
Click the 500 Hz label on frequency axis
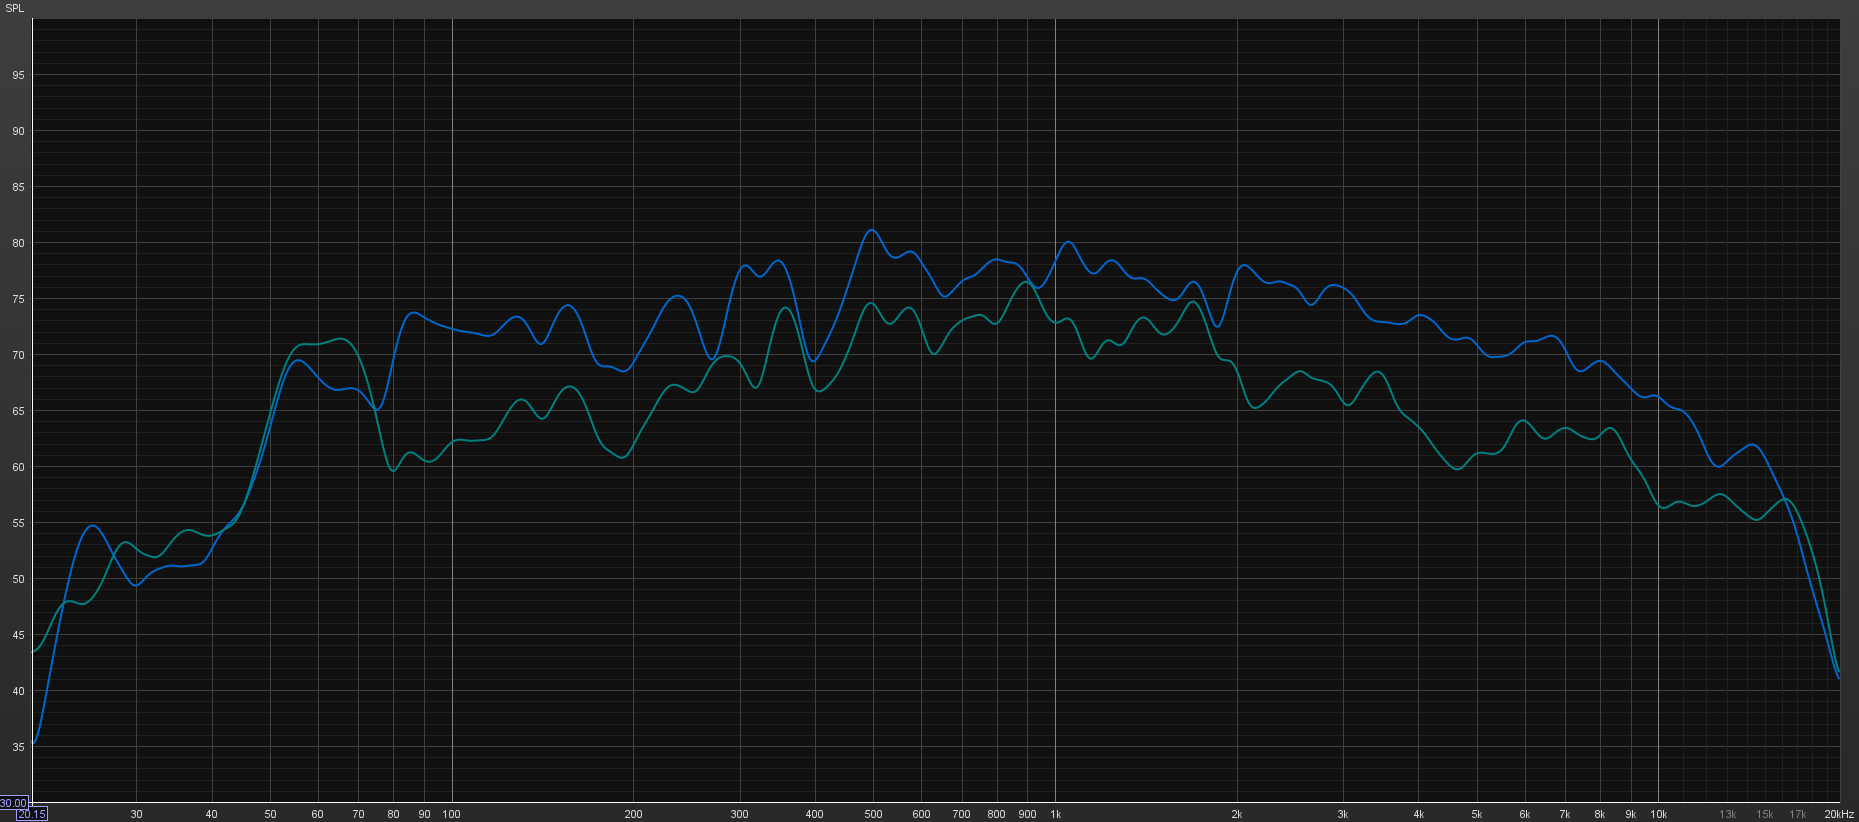pos(873,814)
